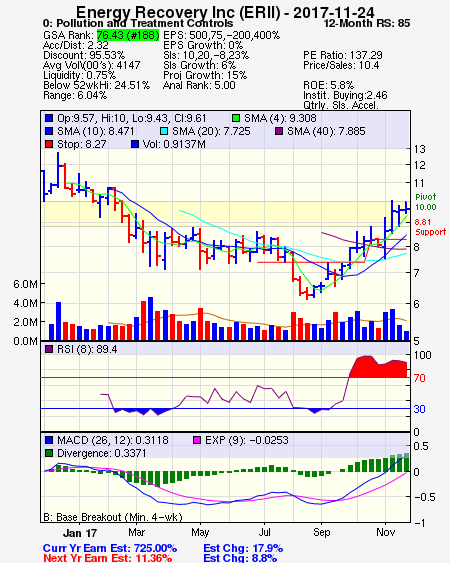The height and width of the screenshot is (563, 450).
Task: Click the Est Chg: 17.9% text
Action: [243, 549]
